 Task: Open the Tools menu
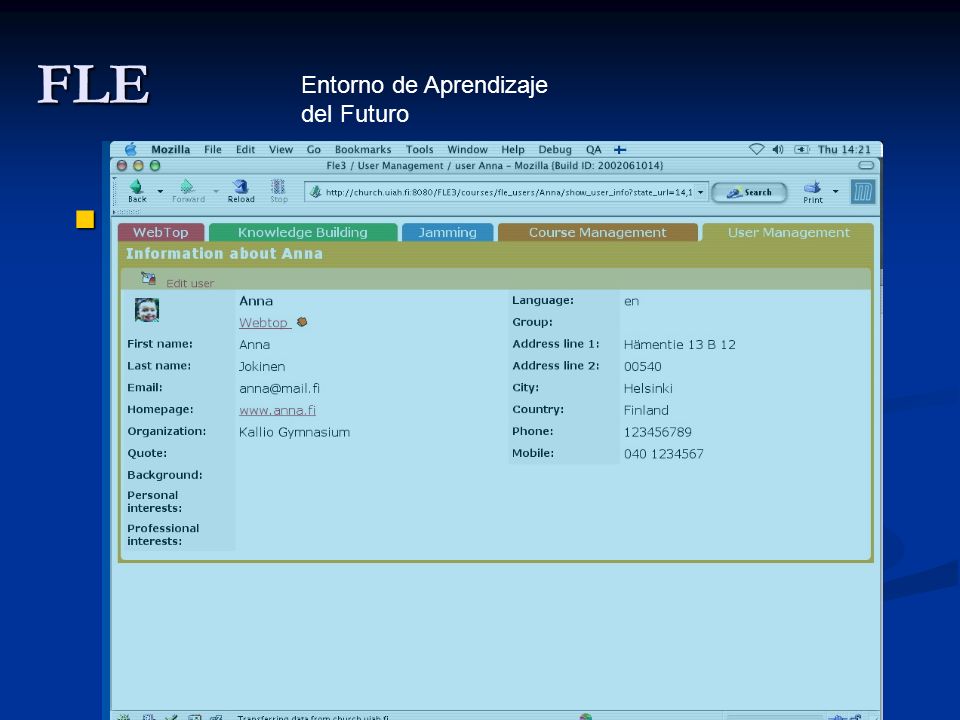coord(419,149)
